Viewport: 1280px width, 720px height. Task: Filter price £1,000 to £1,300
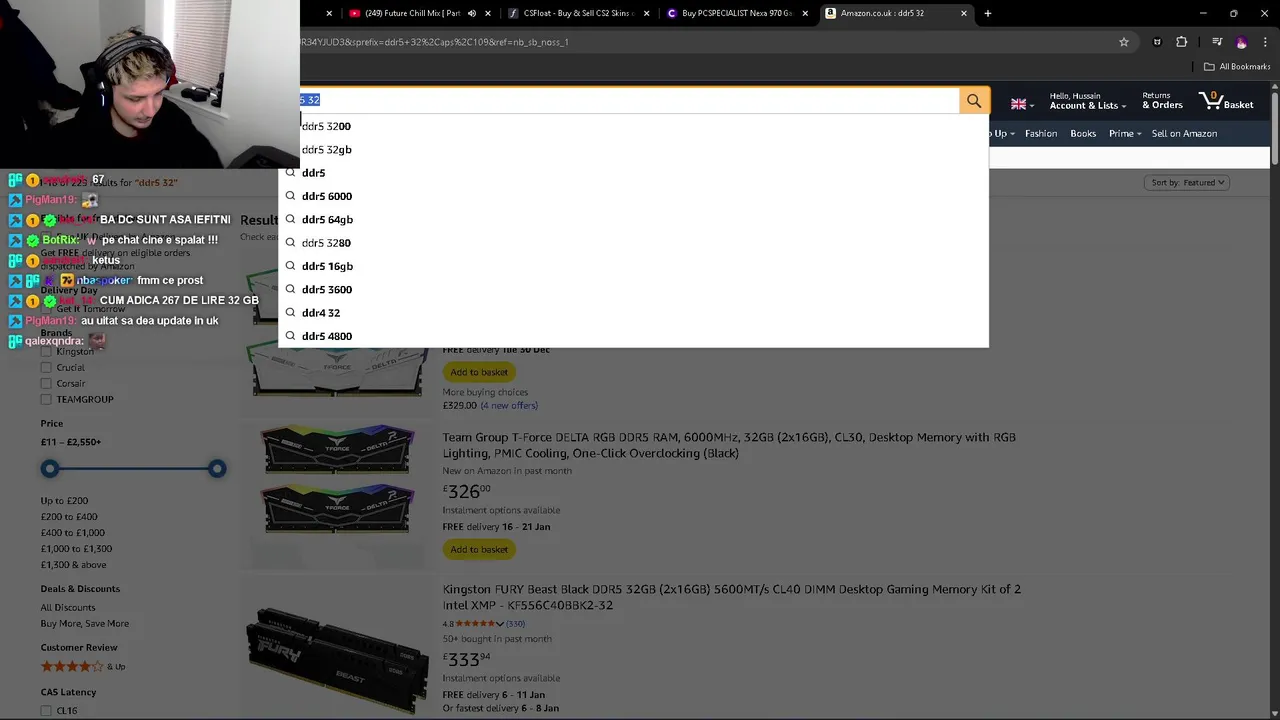point(76,548)
